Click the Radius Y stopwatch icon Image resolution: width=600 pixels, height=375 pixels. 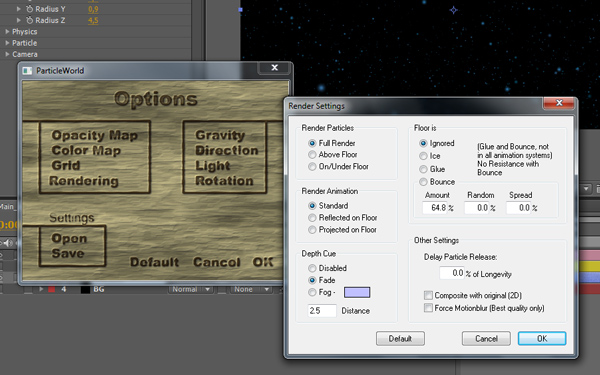coord(29,9)
